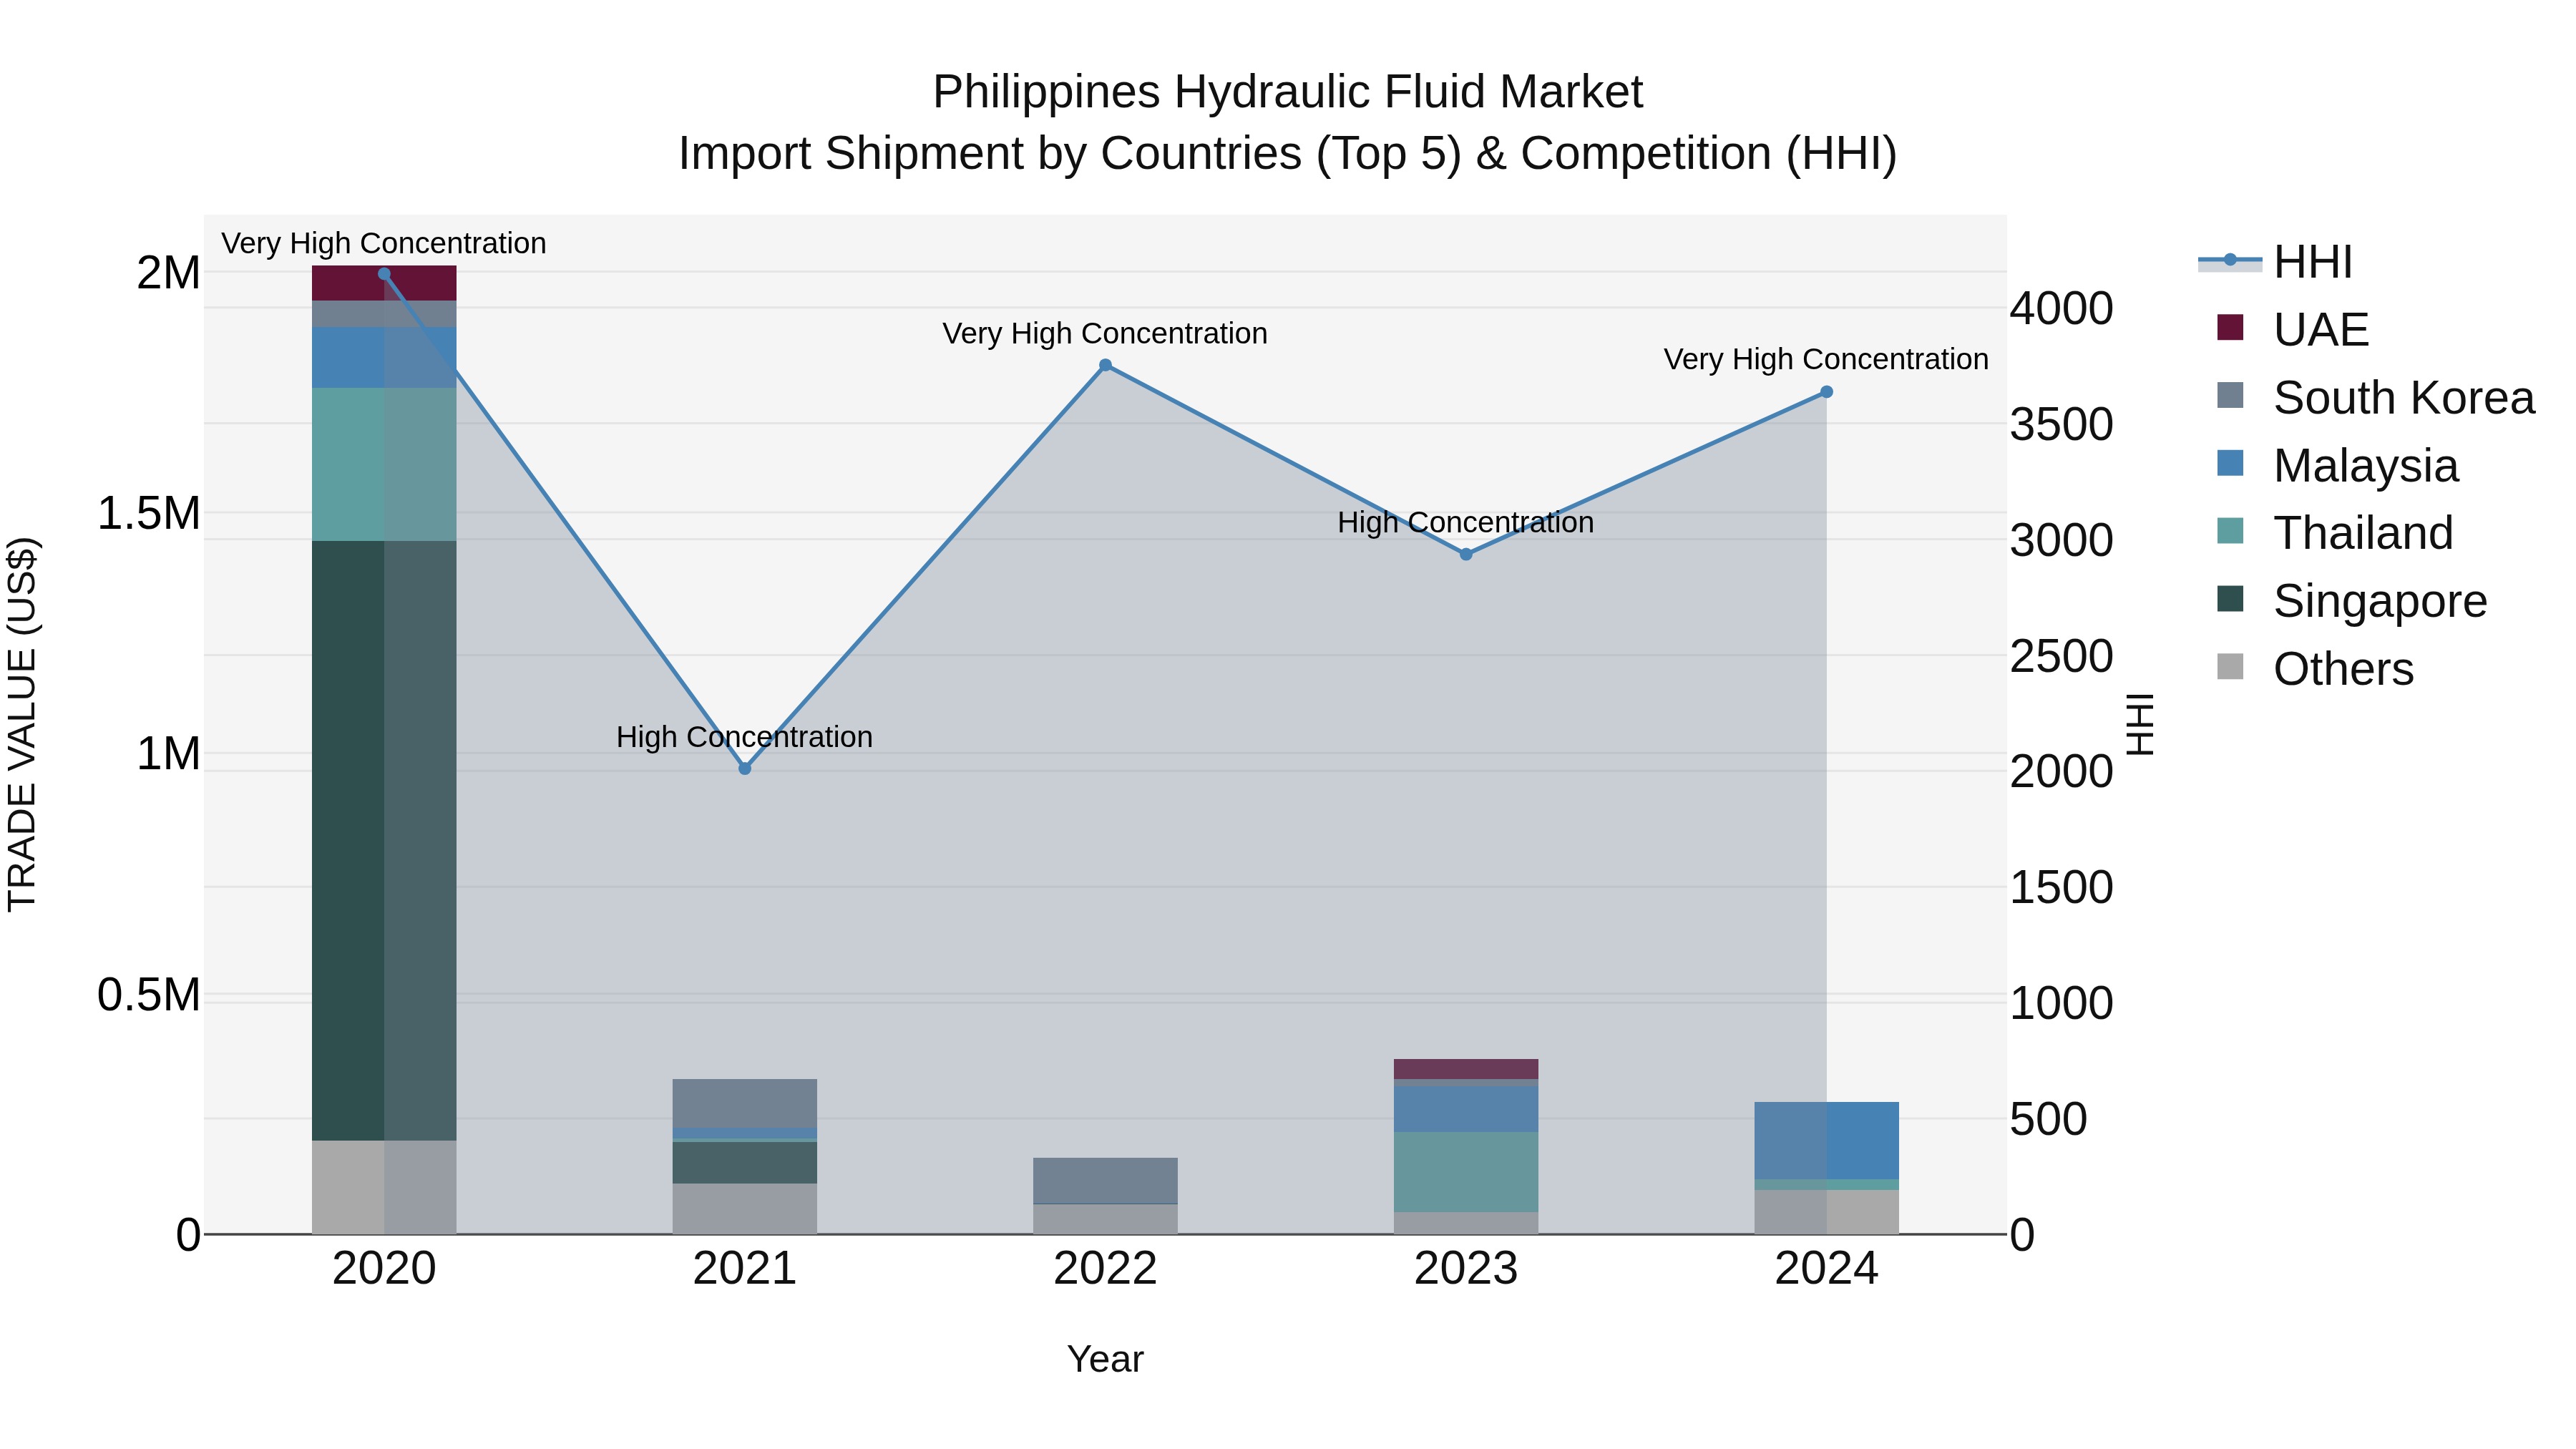Click the UAE segment of the 2020 bar

[x=384, y=283]
